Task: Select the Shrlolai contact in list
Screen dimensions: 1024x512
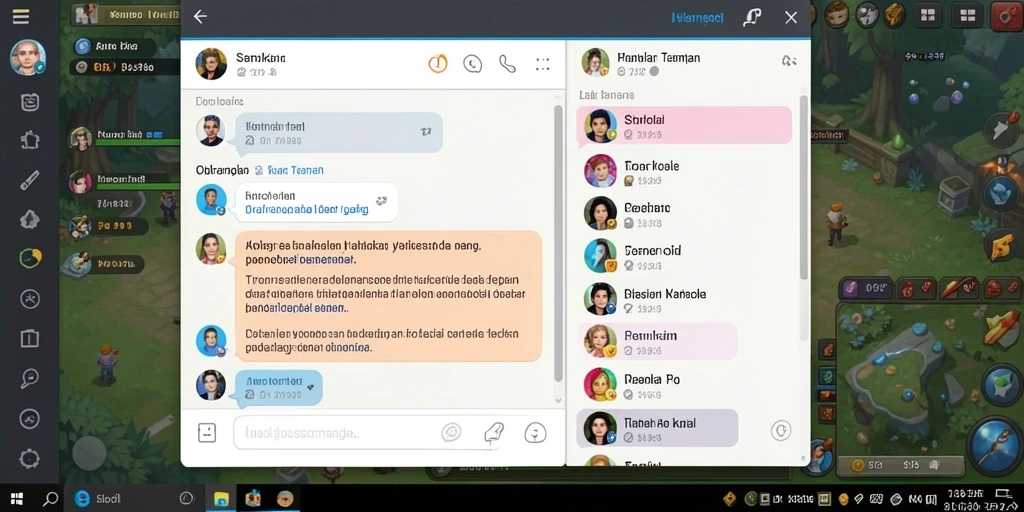Action: click(x=684, y=125)
